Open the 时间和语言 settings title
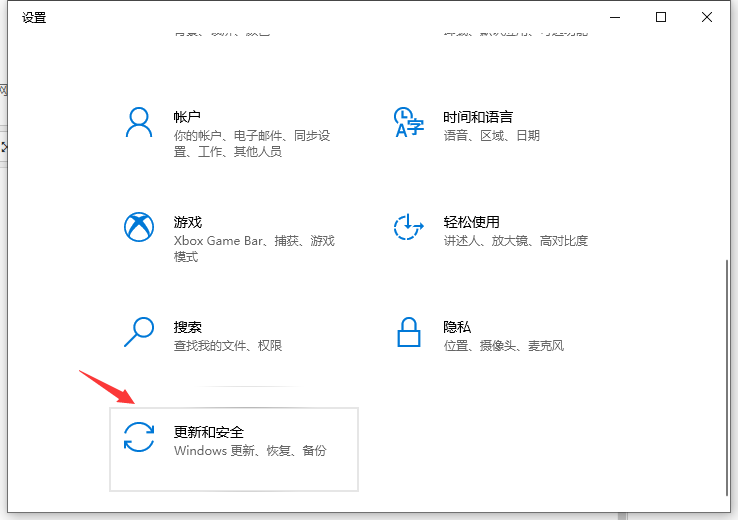The height and width of the screenshot is (520, 738). (x=478, y=117)
